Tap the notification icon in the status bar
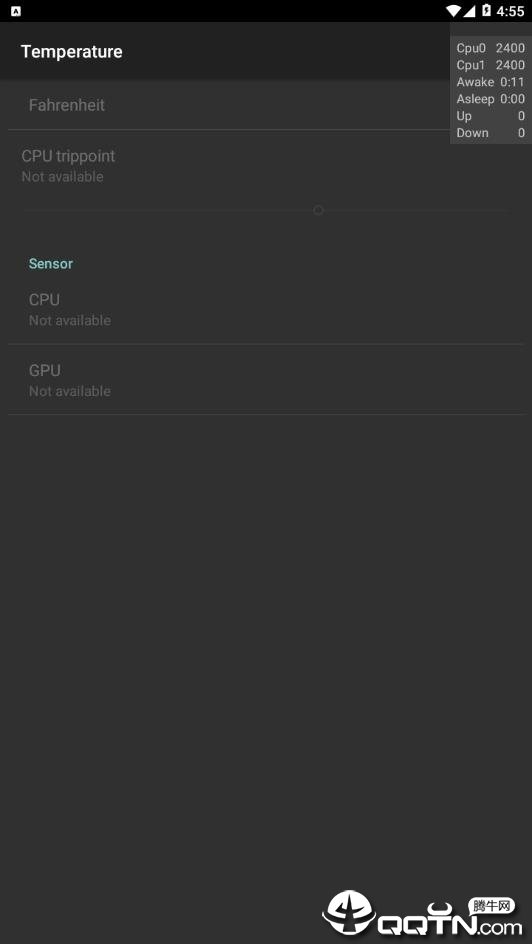Image resolution: width=532 pixels, height=944 pixels. pyautogui.click(x=16, y=11)
